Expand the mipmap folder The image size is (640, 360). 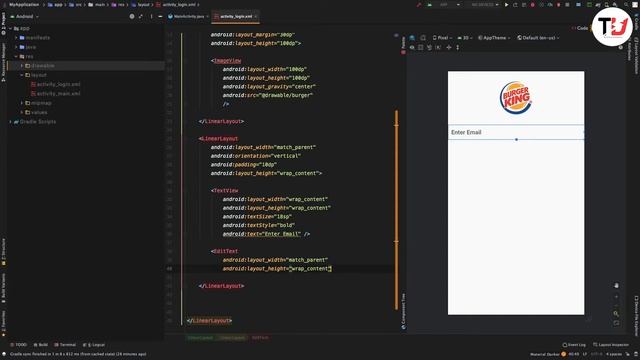coord(22,103)
